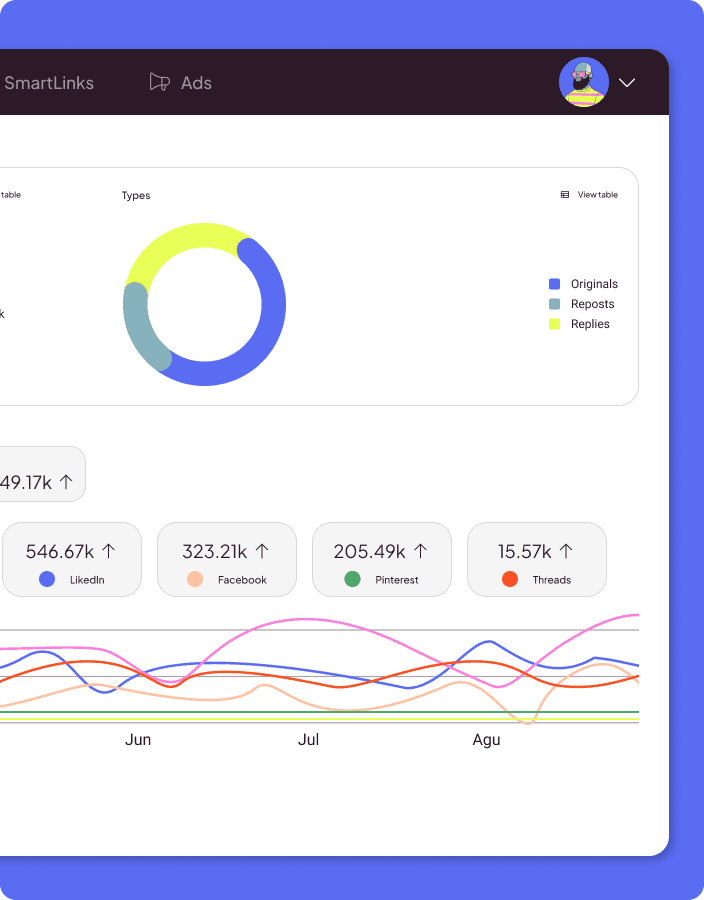
Task: Select the Facebook text label
Action: tap(242, 580)
